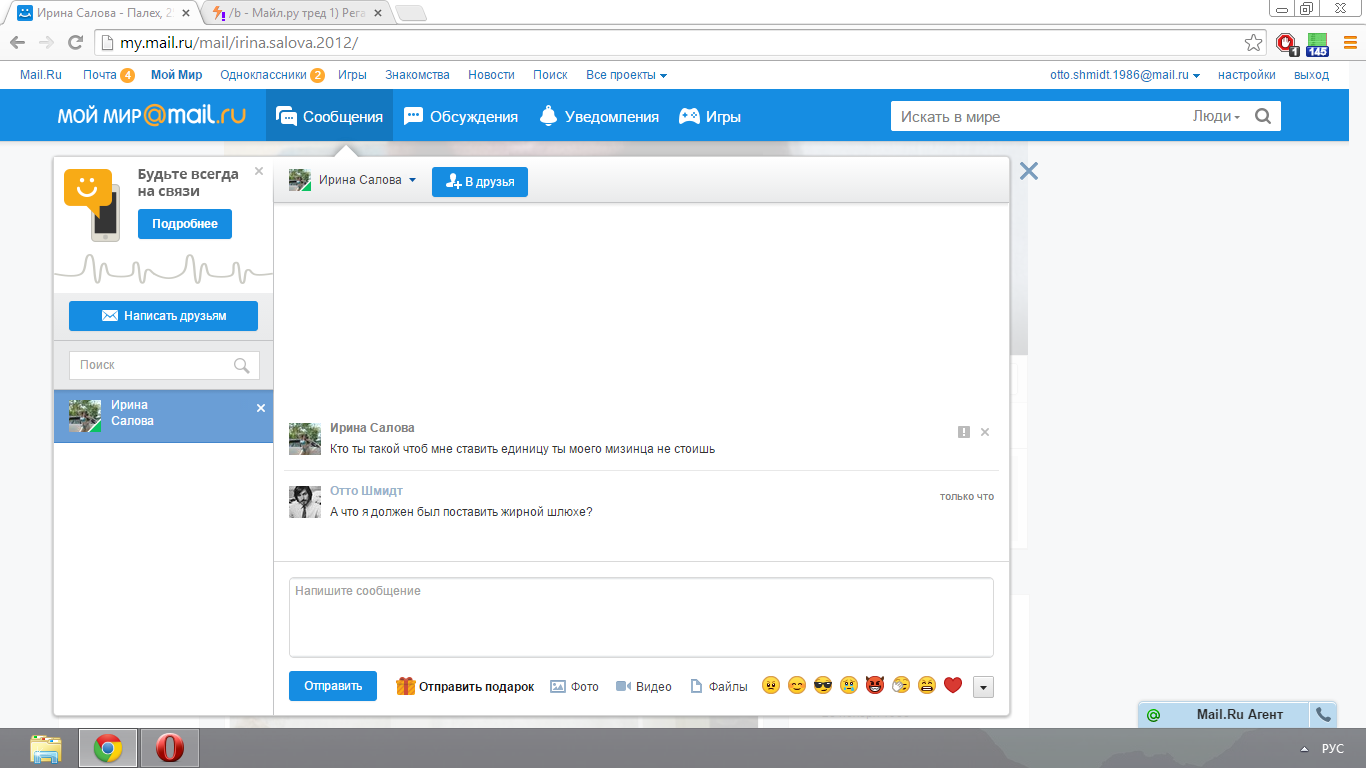Switch to Opera in the taskbar
This screenshot has width=1366, height=768.
pyautogui.click(x=170, y=748)
